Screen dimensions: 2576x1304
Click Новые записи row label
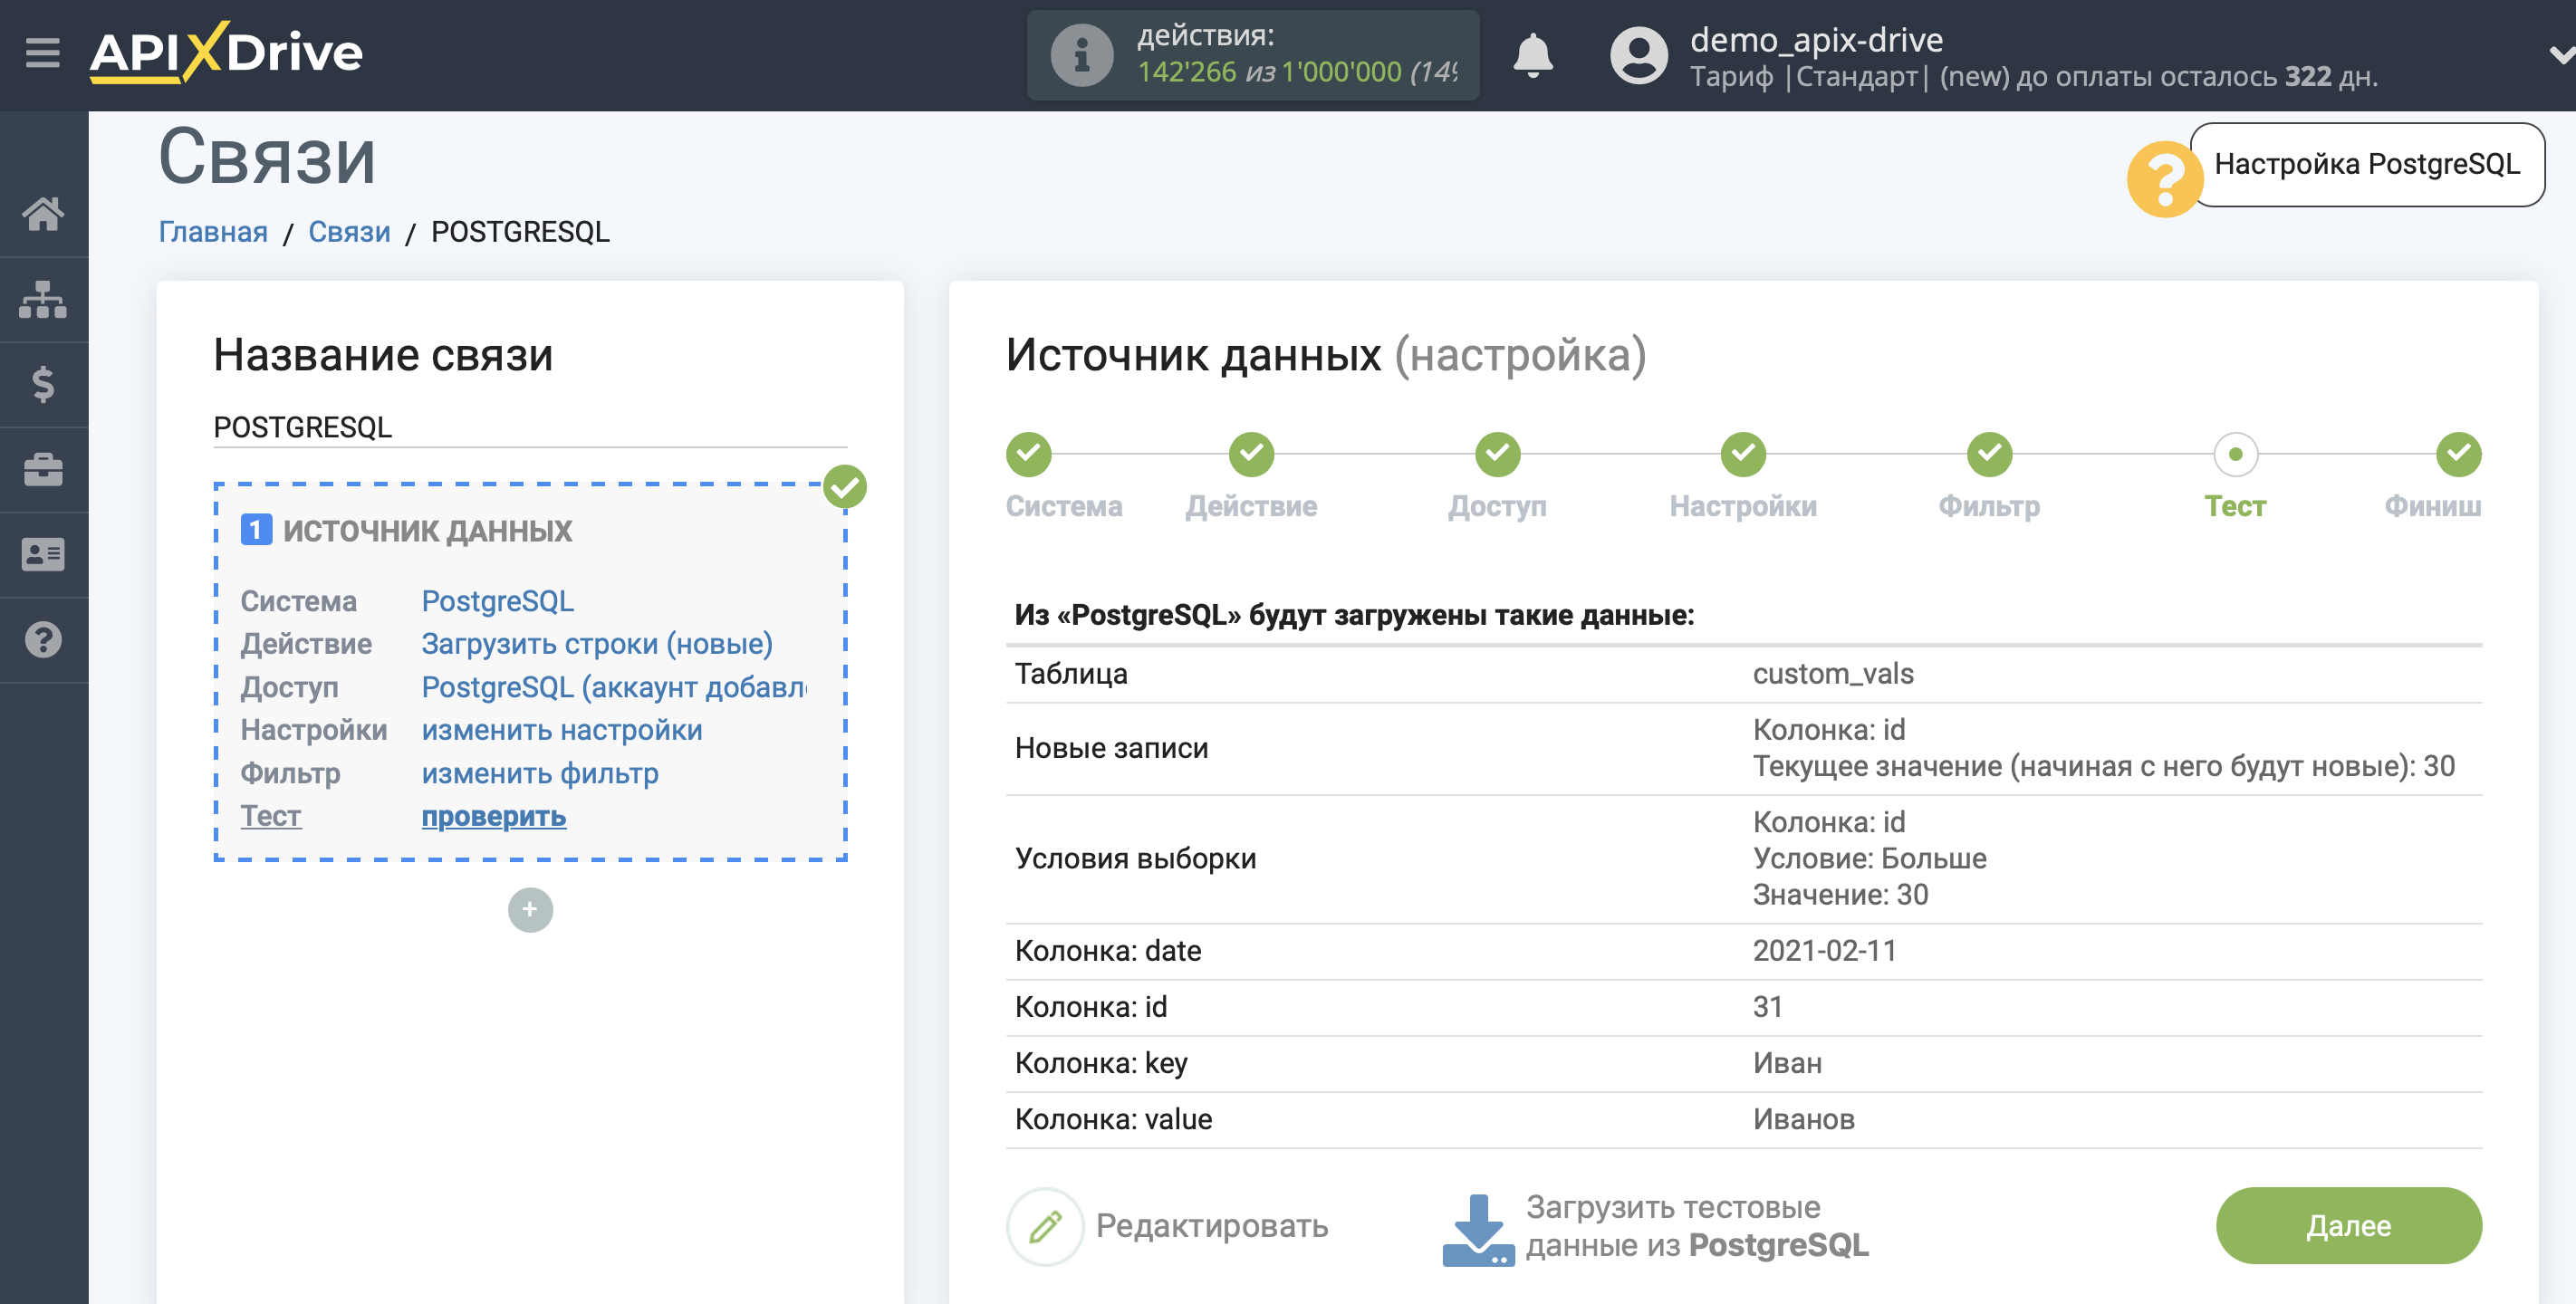coord(1111,748)
